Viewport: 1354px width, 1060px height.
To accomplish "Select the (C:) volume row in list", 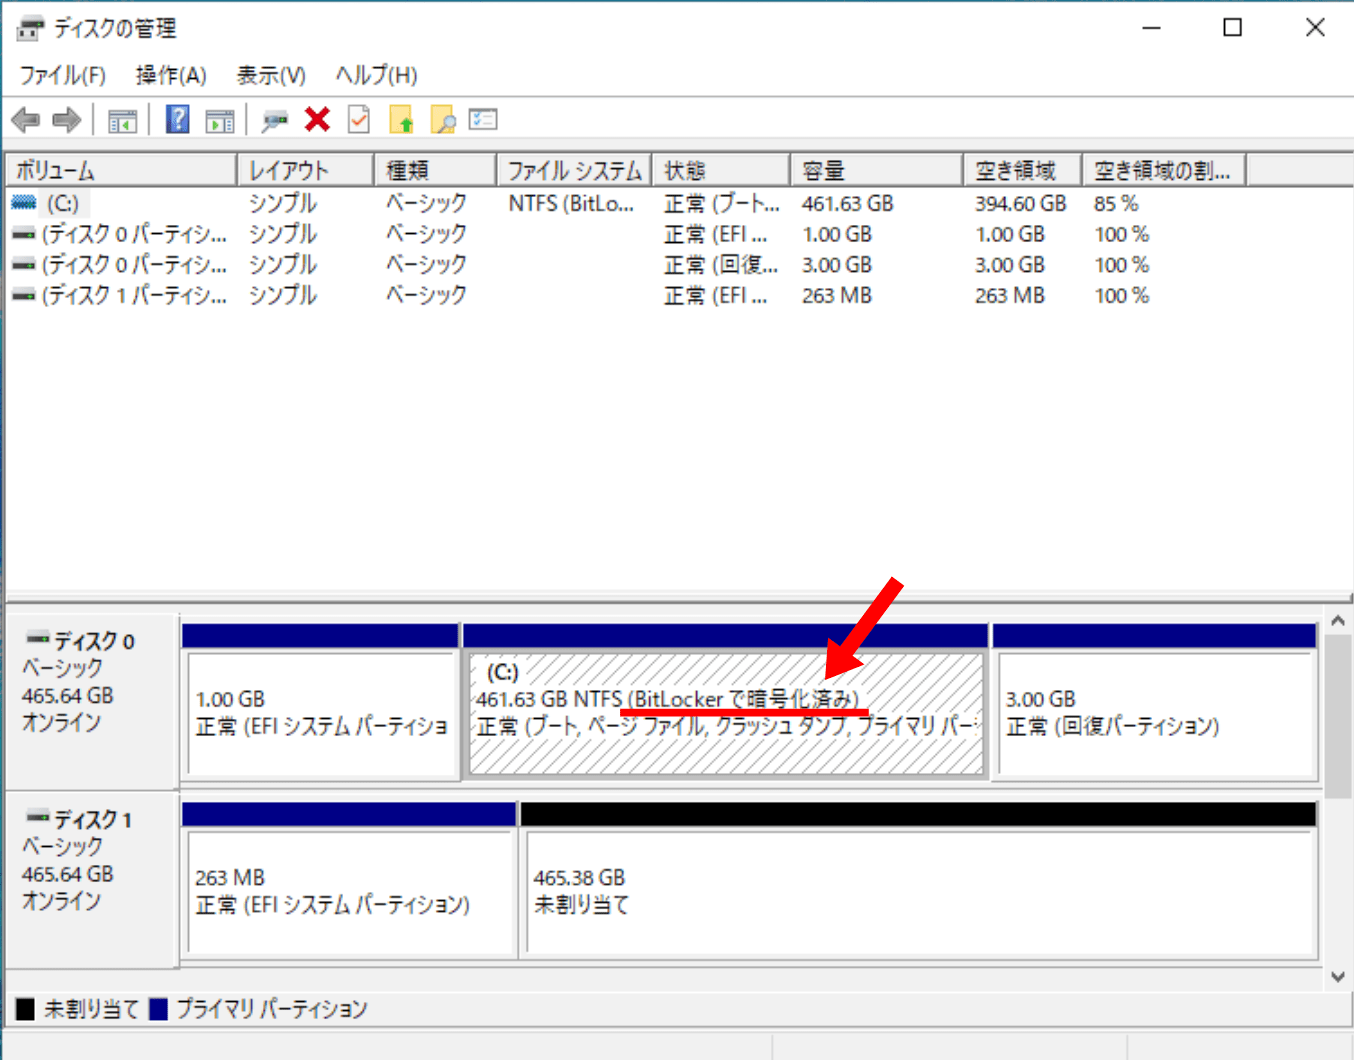I will tap(63, 204).
